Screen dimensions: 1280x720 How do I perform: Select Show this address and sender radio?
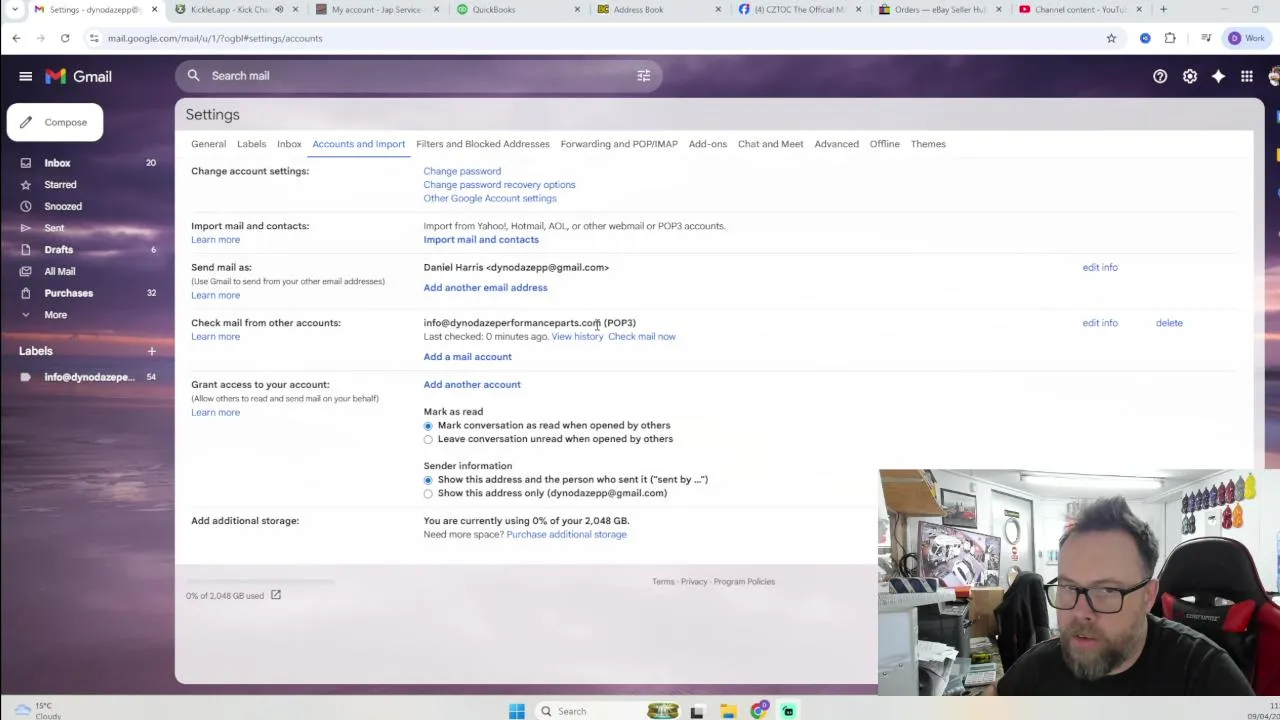(x=428, y=480)
